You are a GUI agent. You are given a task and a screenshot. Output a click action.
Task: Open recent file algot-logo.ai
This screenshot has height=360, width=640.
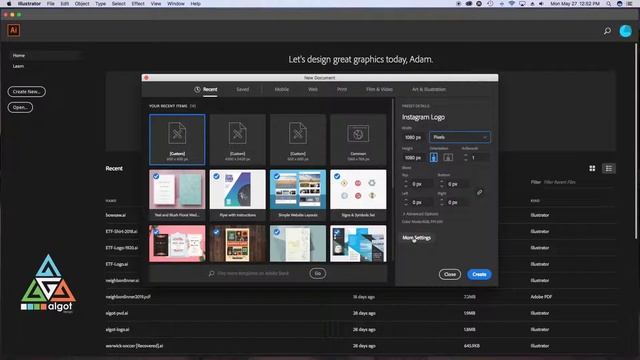coord(118,329)
